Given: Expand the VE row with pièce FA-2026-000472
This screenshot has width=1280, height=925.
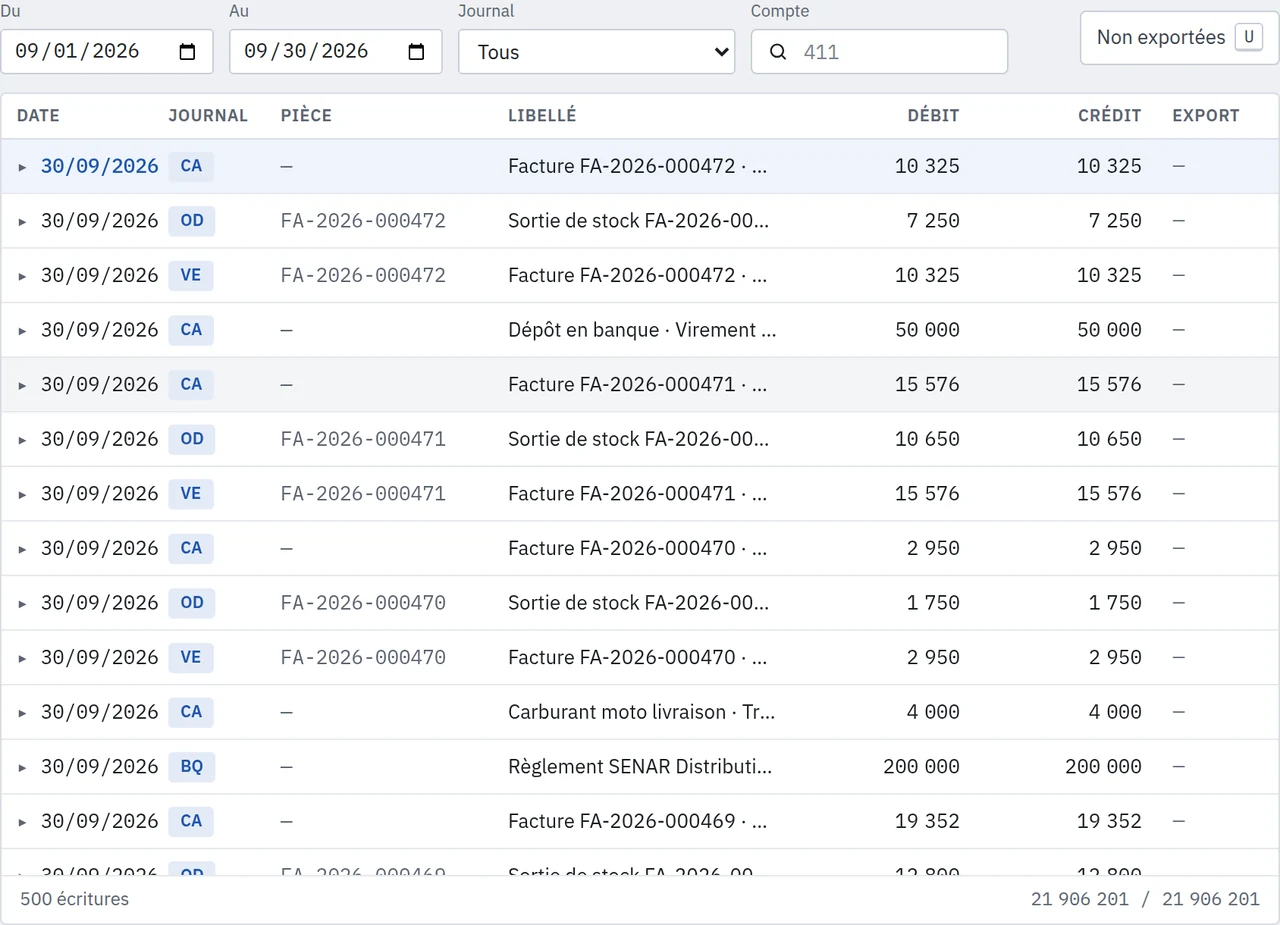Looking at the screenshot, I should pos(23,276).
